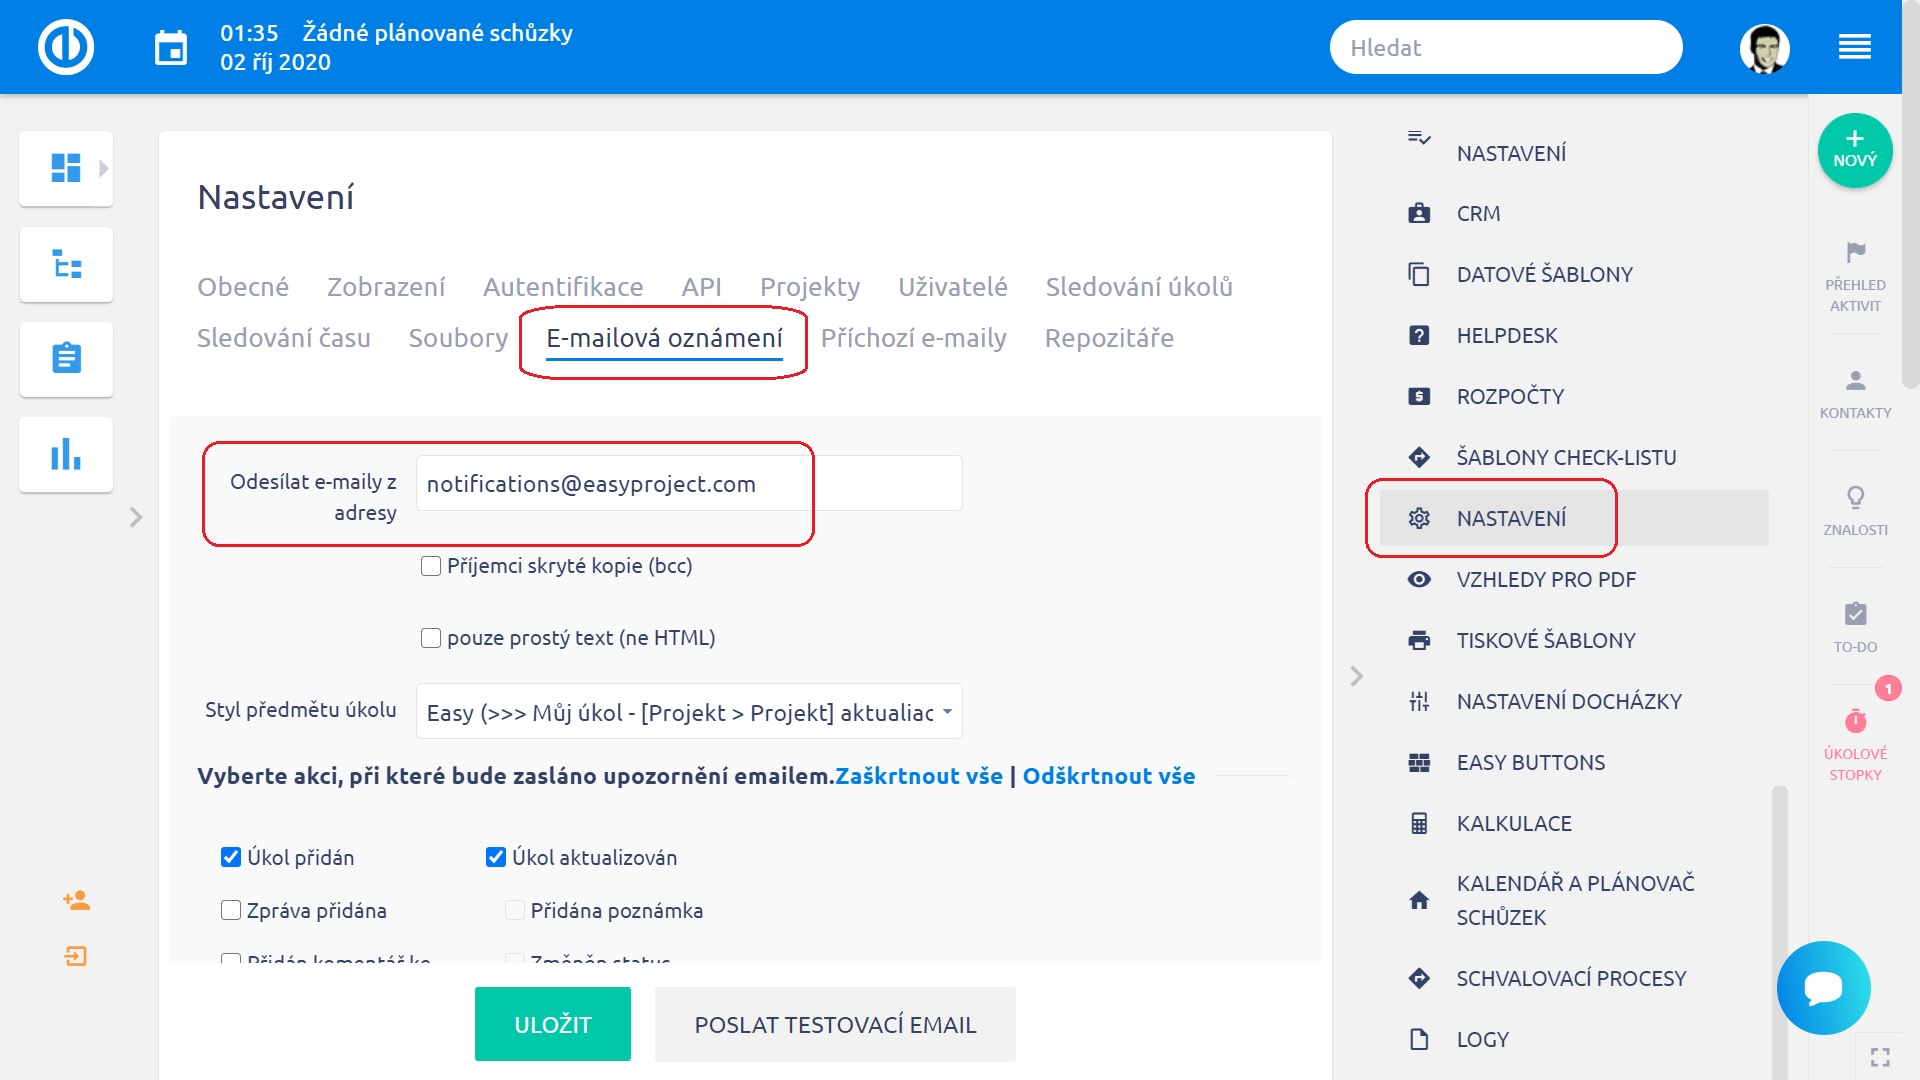Image resolution: width=1920 pixels, height=1080 pixels.
Task: Open Kontakty person icon
Action: click(x=1855, y=380)
